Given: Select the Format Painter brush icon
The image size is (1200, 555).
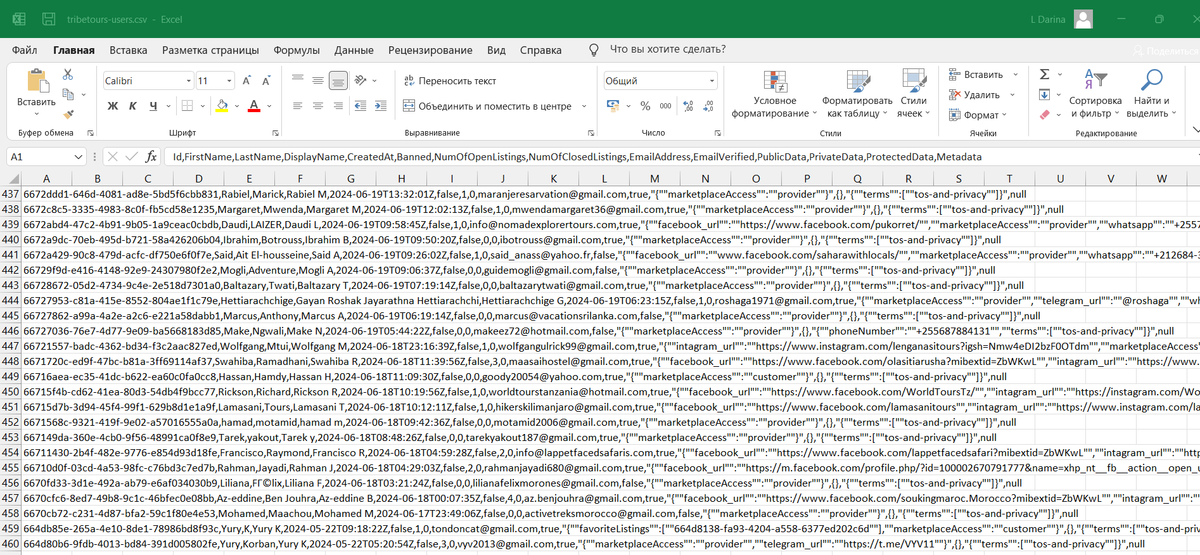Looking at the screenshot, I should pos(68,114).
